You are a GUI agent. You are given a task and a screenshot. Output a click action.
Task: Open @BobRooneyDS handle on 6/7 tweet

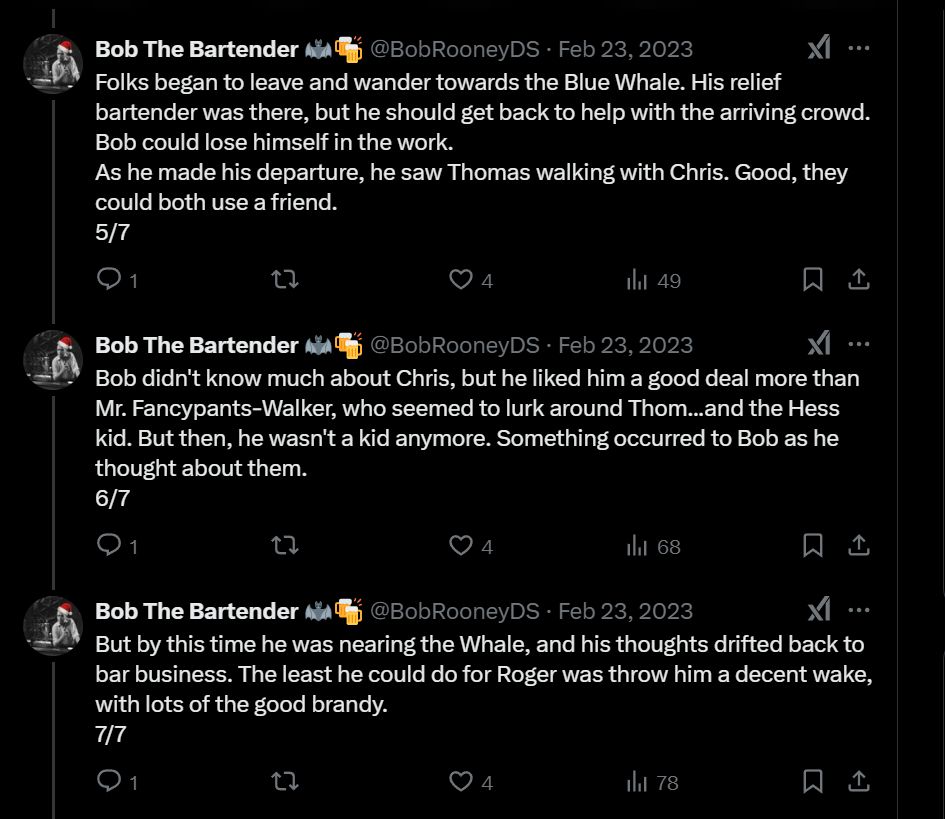click(x=455, y=345)
